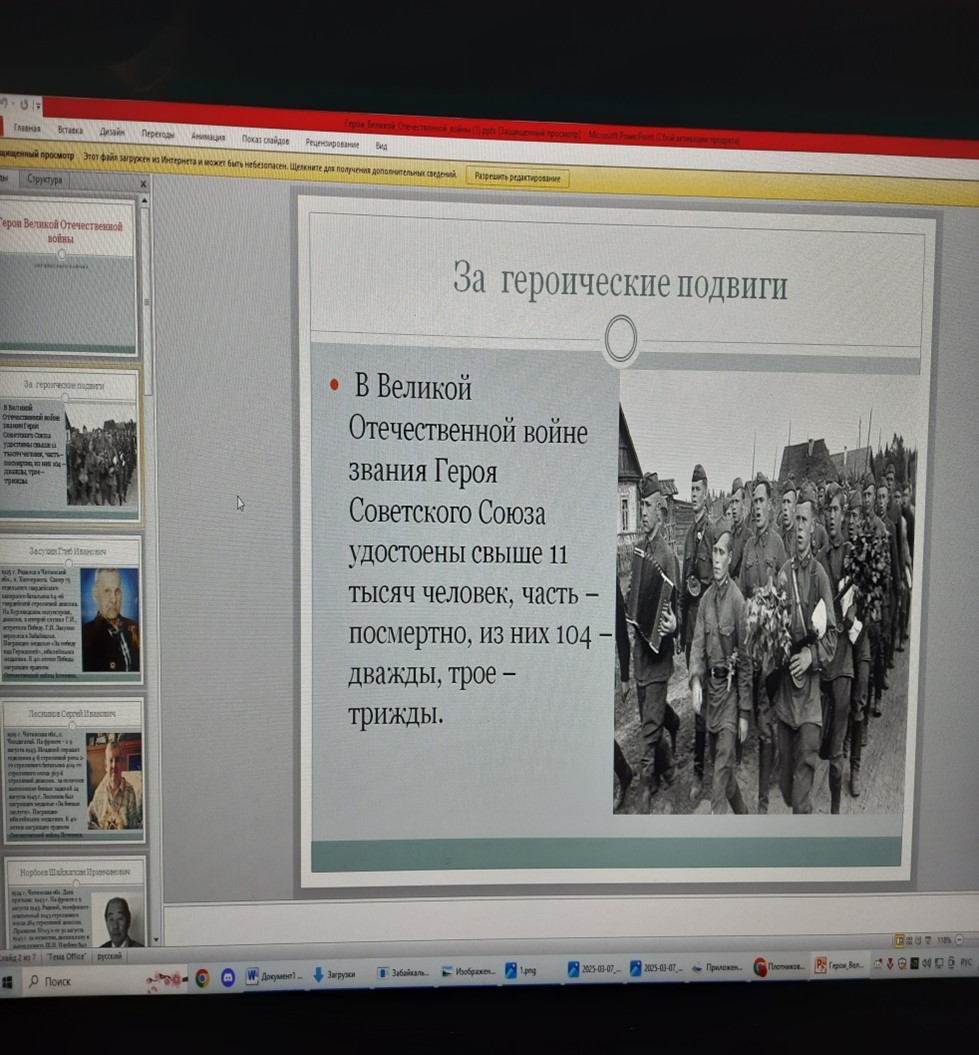Click the zoom out minus button
Viewport: 979px width, 1055px height.
tap(959, 940)
